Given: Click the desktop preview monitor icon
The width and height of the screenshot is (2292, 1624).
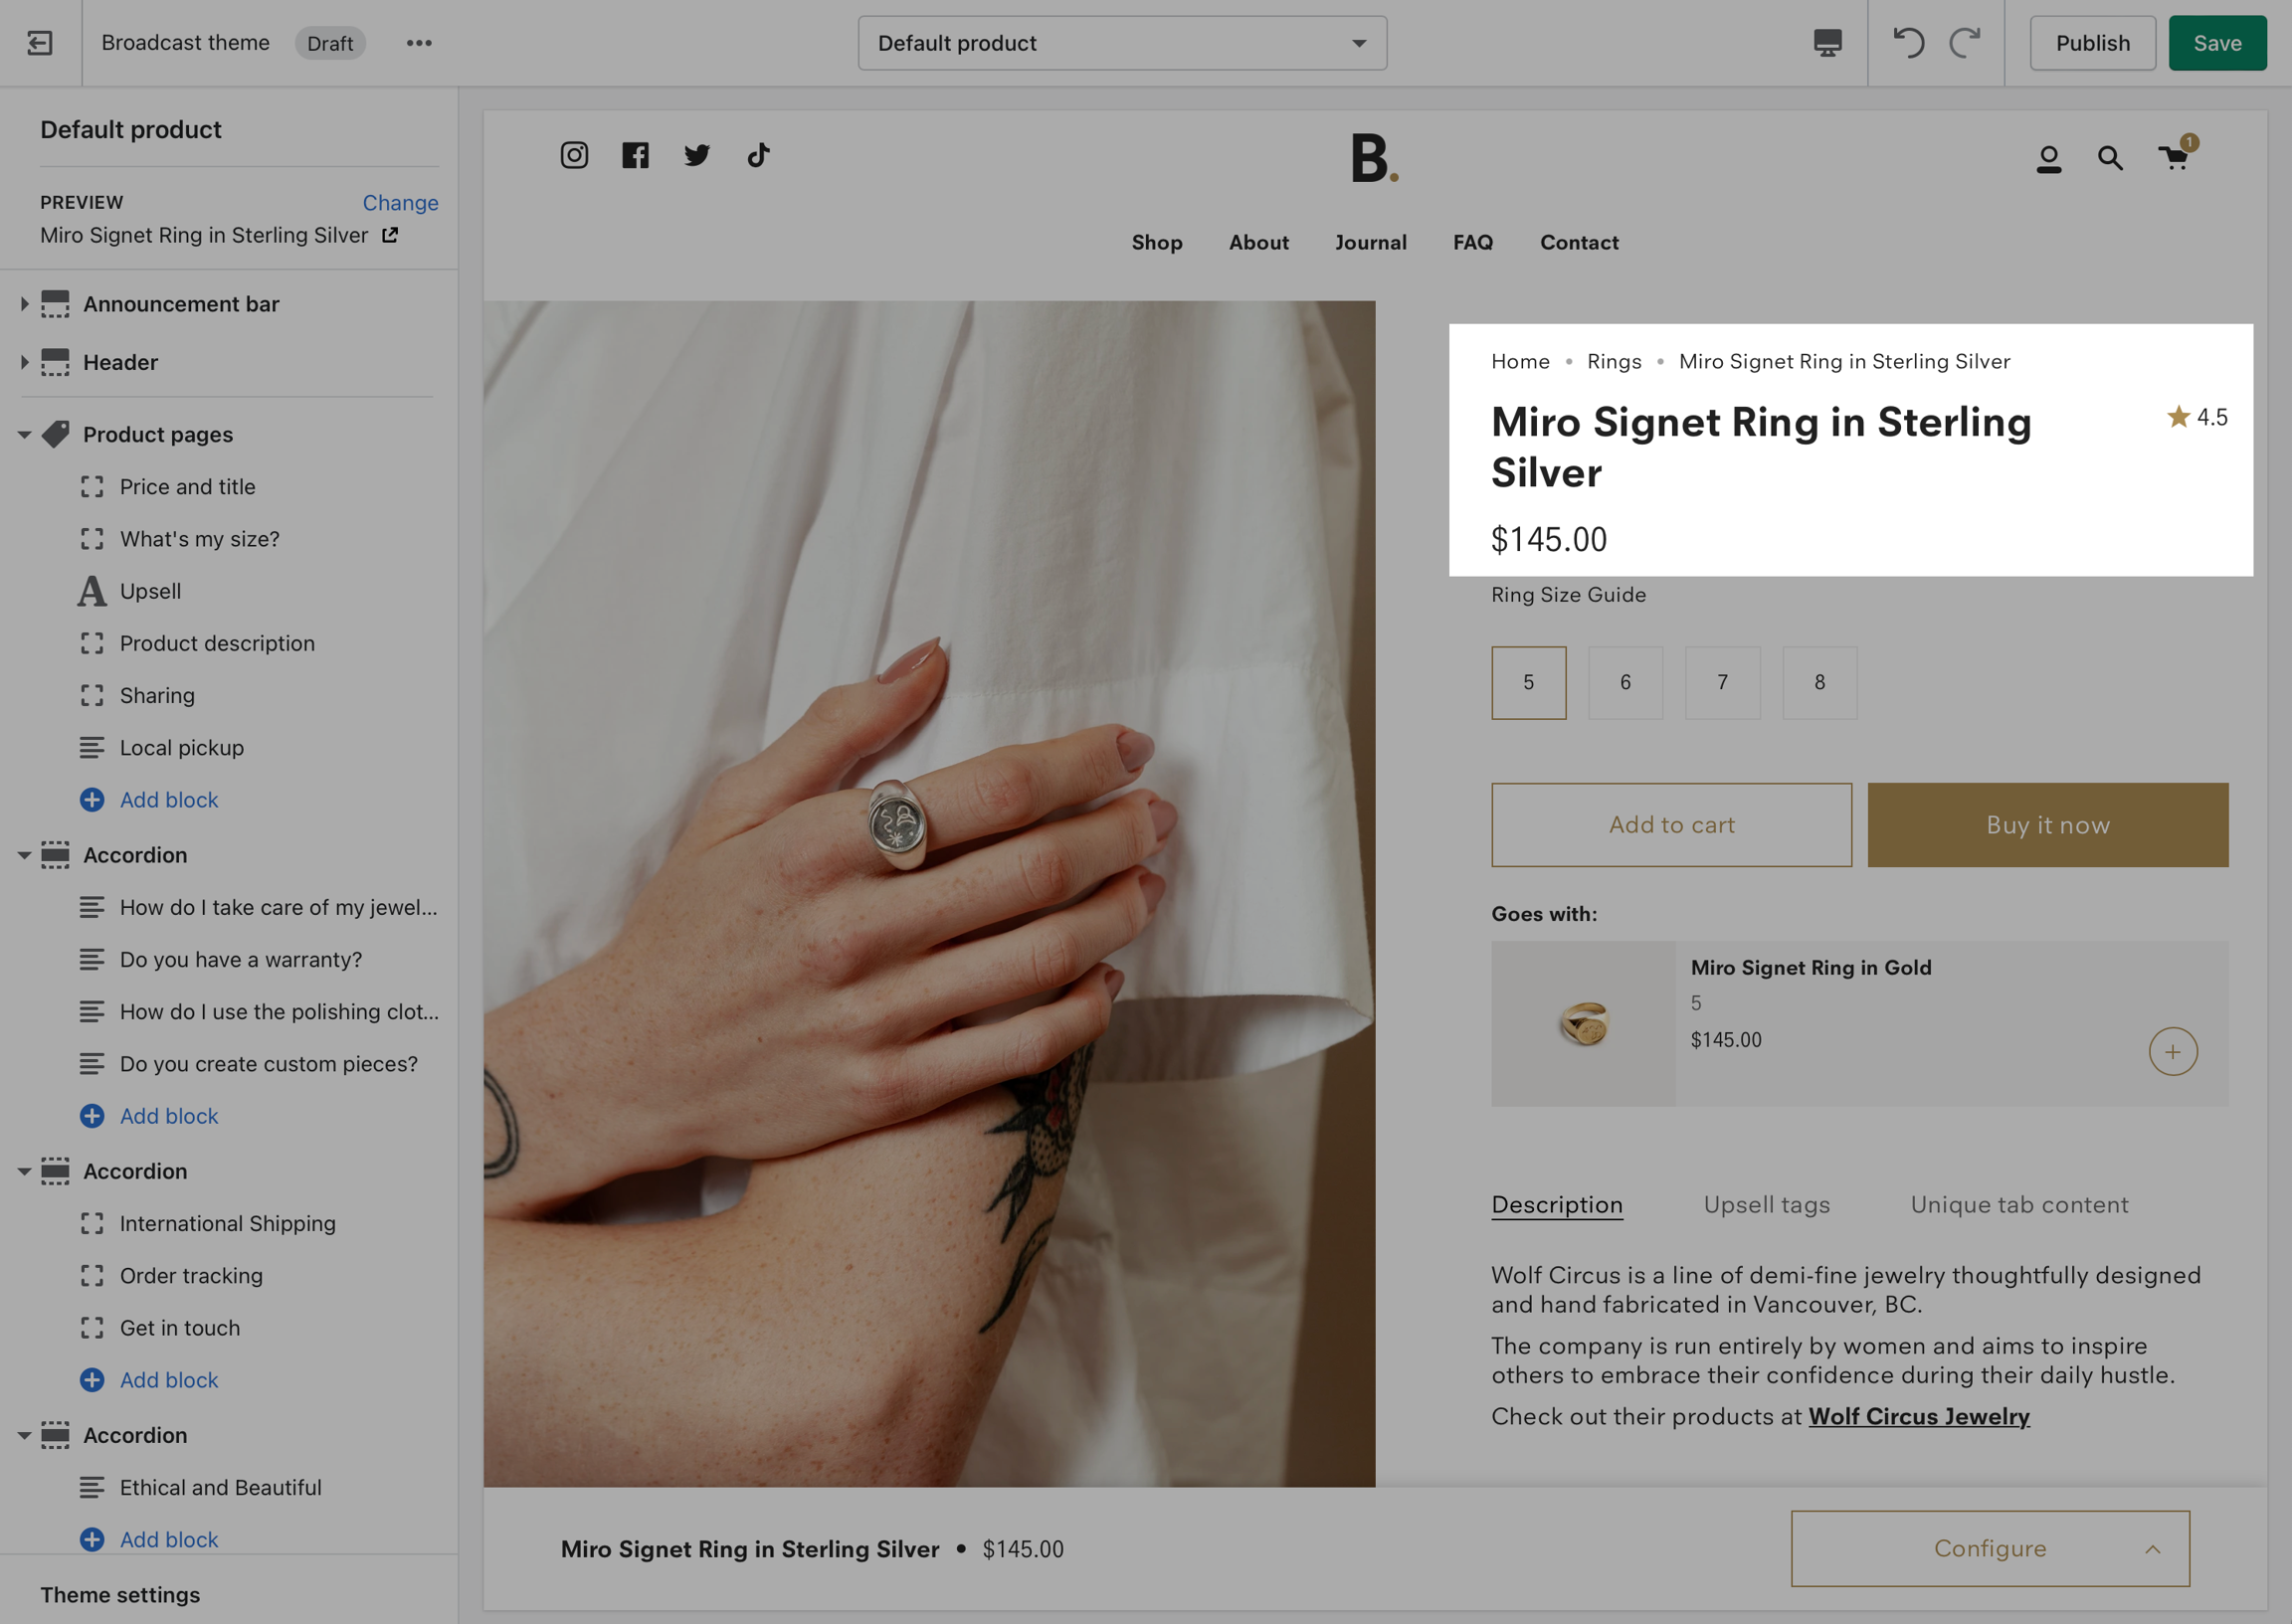Looking at the screenshot, I should 1827,43.
